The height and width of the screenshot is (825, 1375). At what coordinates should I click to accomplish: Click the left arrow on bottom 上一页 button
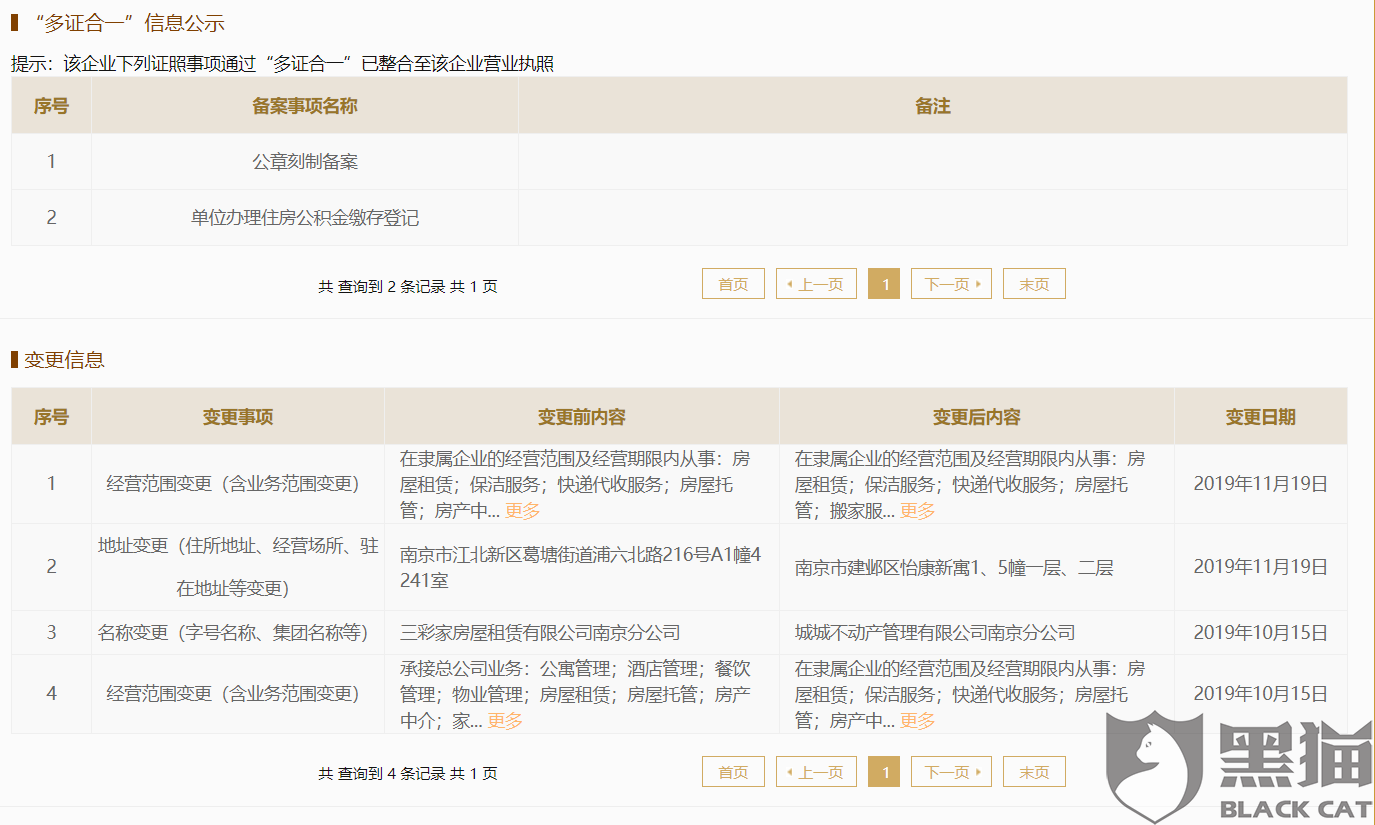pyautogui.click(x=790, y=771)
